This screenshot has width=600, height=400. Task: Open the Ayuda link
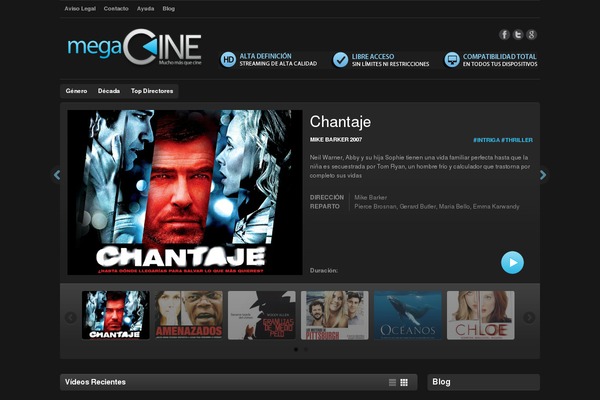pos(145,8)
